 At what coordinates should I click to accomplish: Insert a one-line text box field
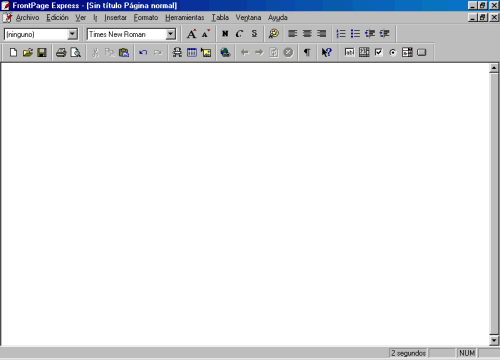coord(349,53)
